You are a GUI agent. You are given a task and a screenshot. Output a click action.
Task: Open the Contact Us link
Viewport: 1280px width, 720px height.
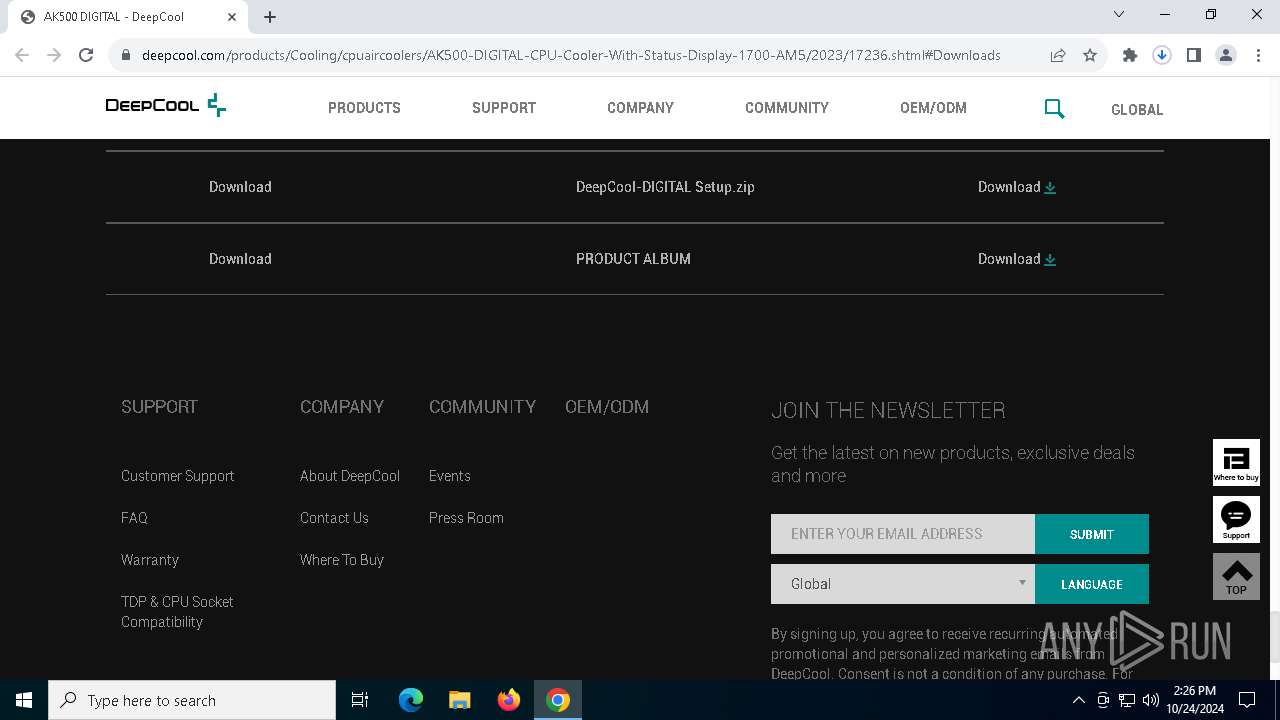[x=334, y=518]
